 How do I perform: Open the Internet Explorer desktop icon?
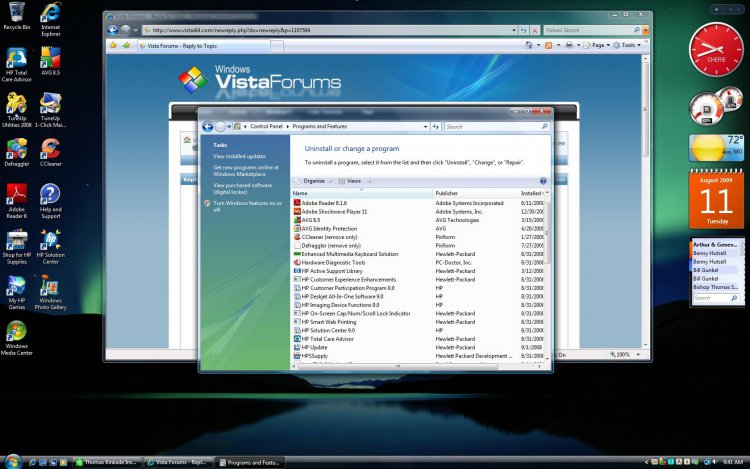click(x=50, y=19)
